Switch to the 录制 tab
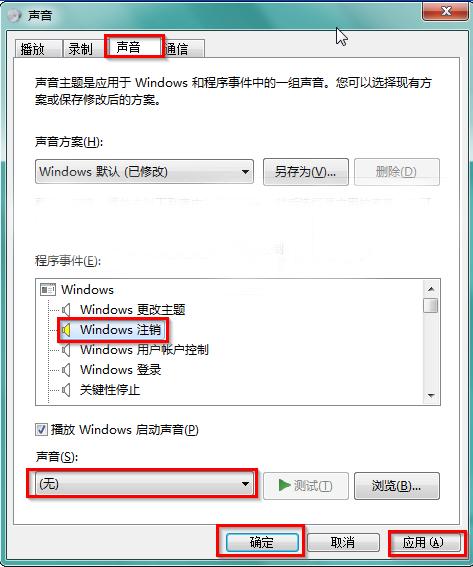This screenshot has width=473, height=567. coord(83,48)
